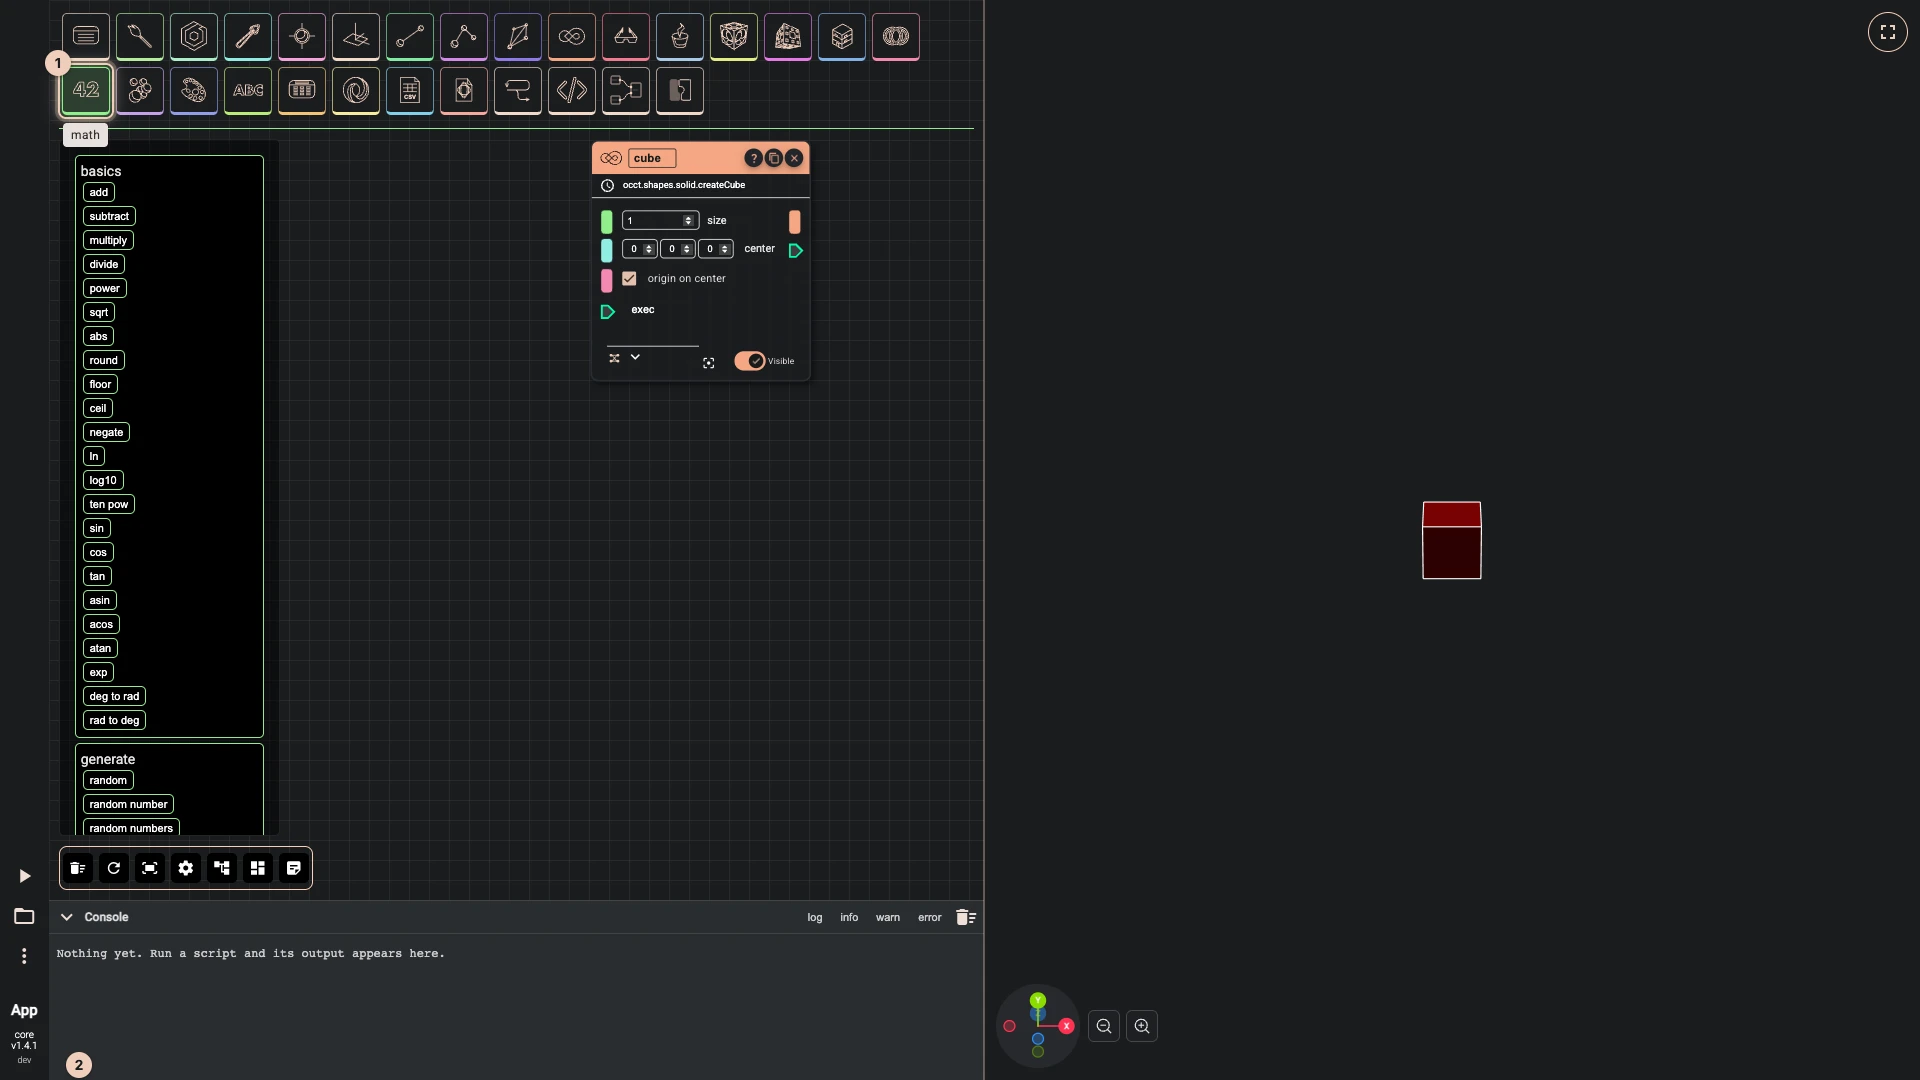1920x1080 pixels.
Task: Add the random number block
Action: click(128, 804)
